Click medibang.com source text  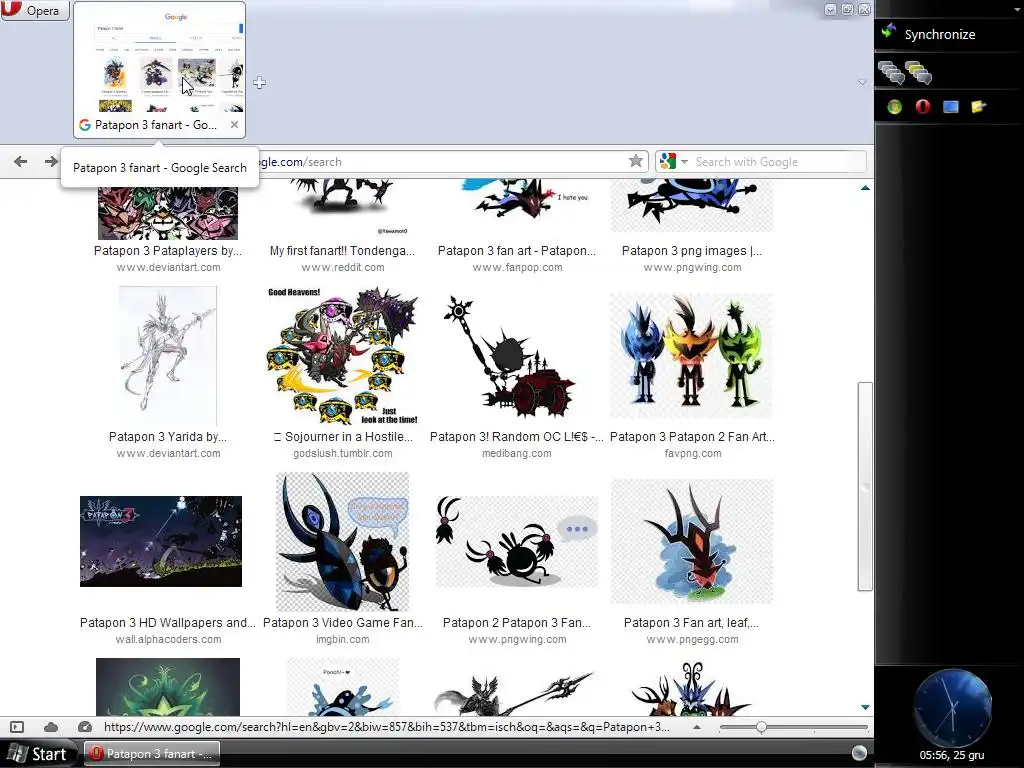(517, 453)
